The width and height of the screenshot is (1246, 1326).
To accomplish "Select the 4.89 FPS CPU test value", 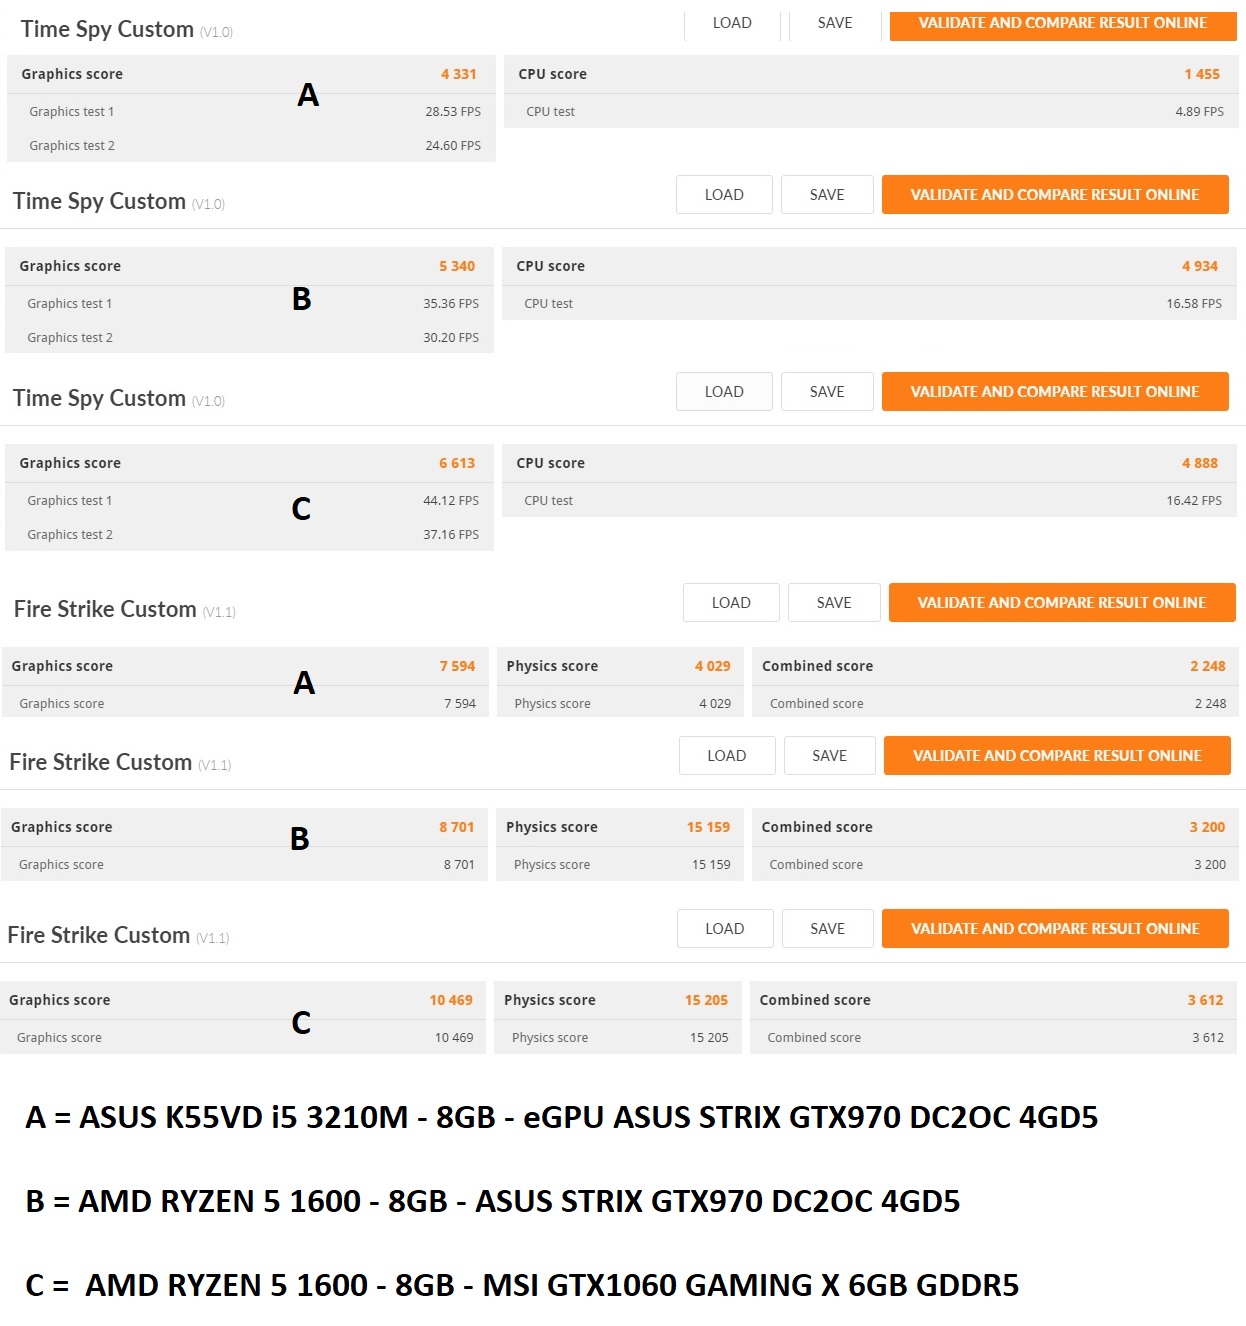I will (x=1200, y=112).
